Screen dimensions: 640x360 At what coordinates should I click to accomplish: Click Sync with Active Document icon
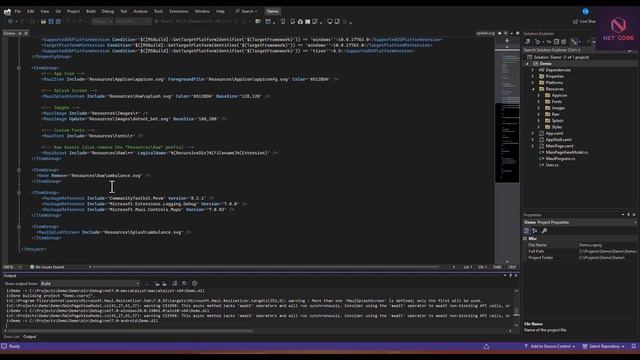coord(549,42)
